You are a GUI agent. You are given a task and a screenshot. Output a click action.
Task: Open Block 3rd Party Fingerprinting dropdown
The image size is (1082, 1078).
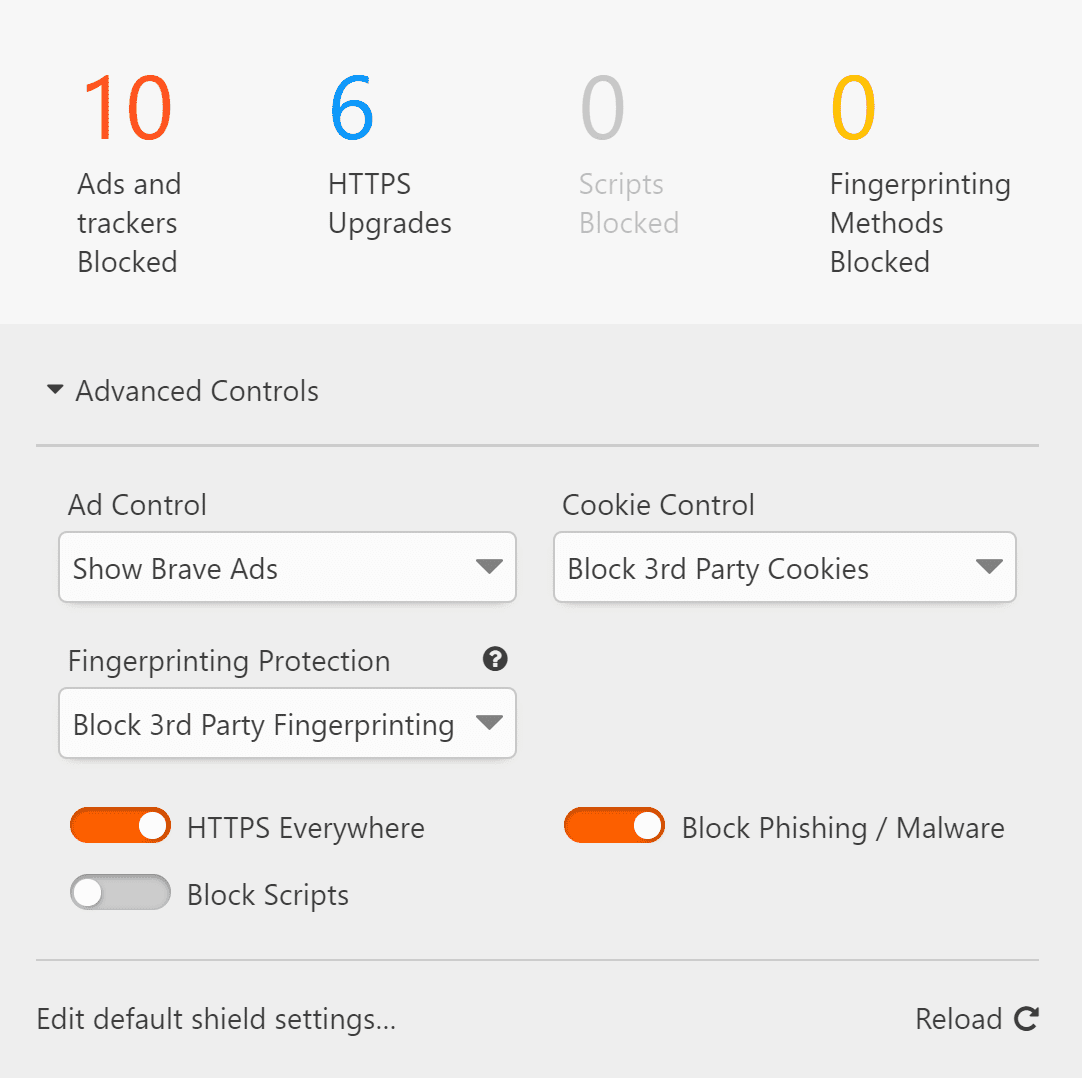pyautogui.click(x=287, y=723)
